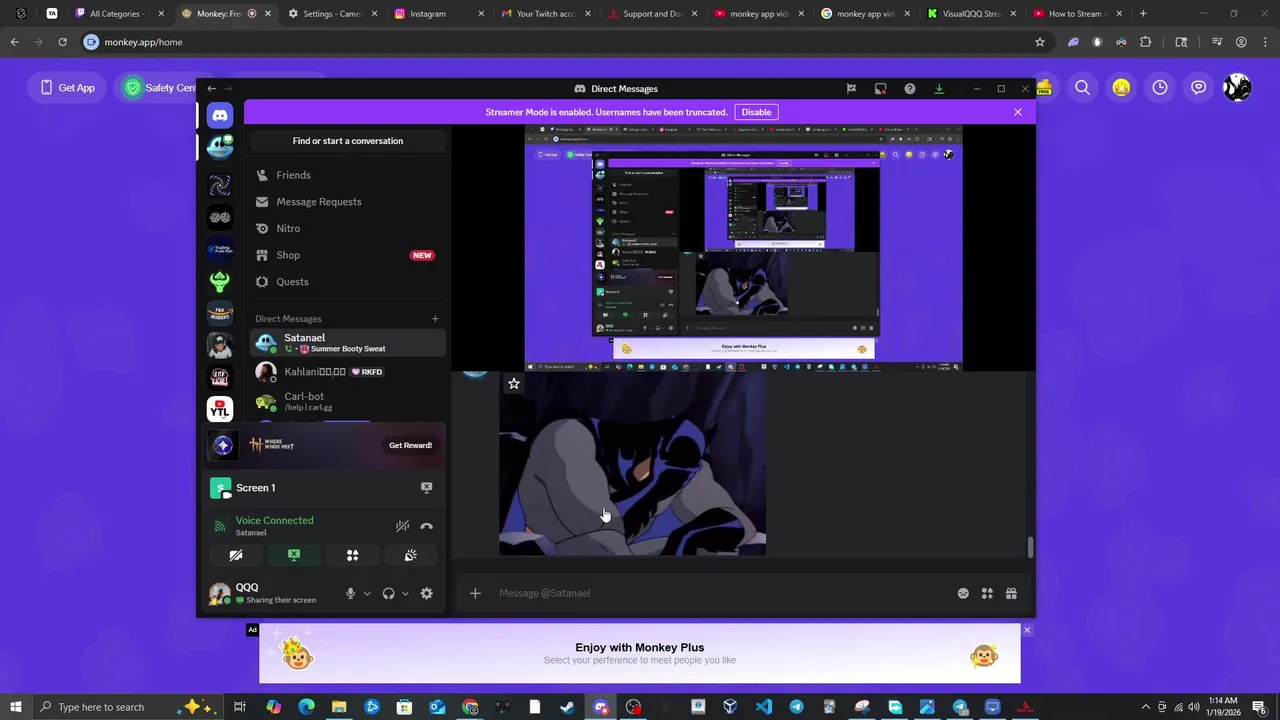Click Find or start a conversation box
Viewport: 1280px width, 720px height.
348,141
